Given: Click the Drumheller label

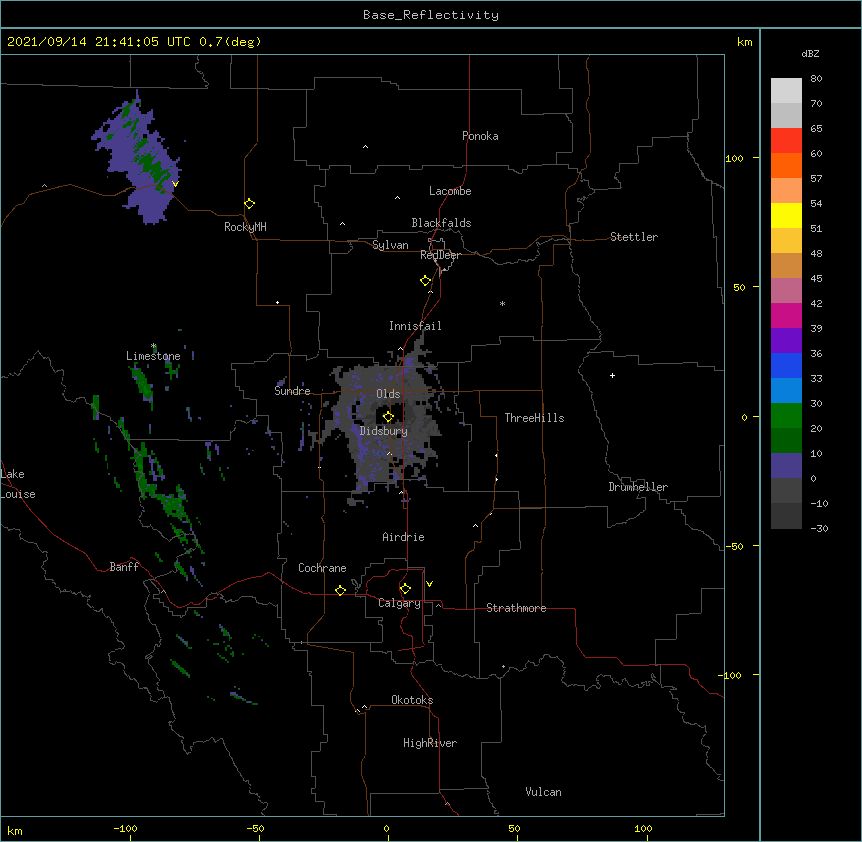Looking at the screenshot, I should [x=638, y=487].
